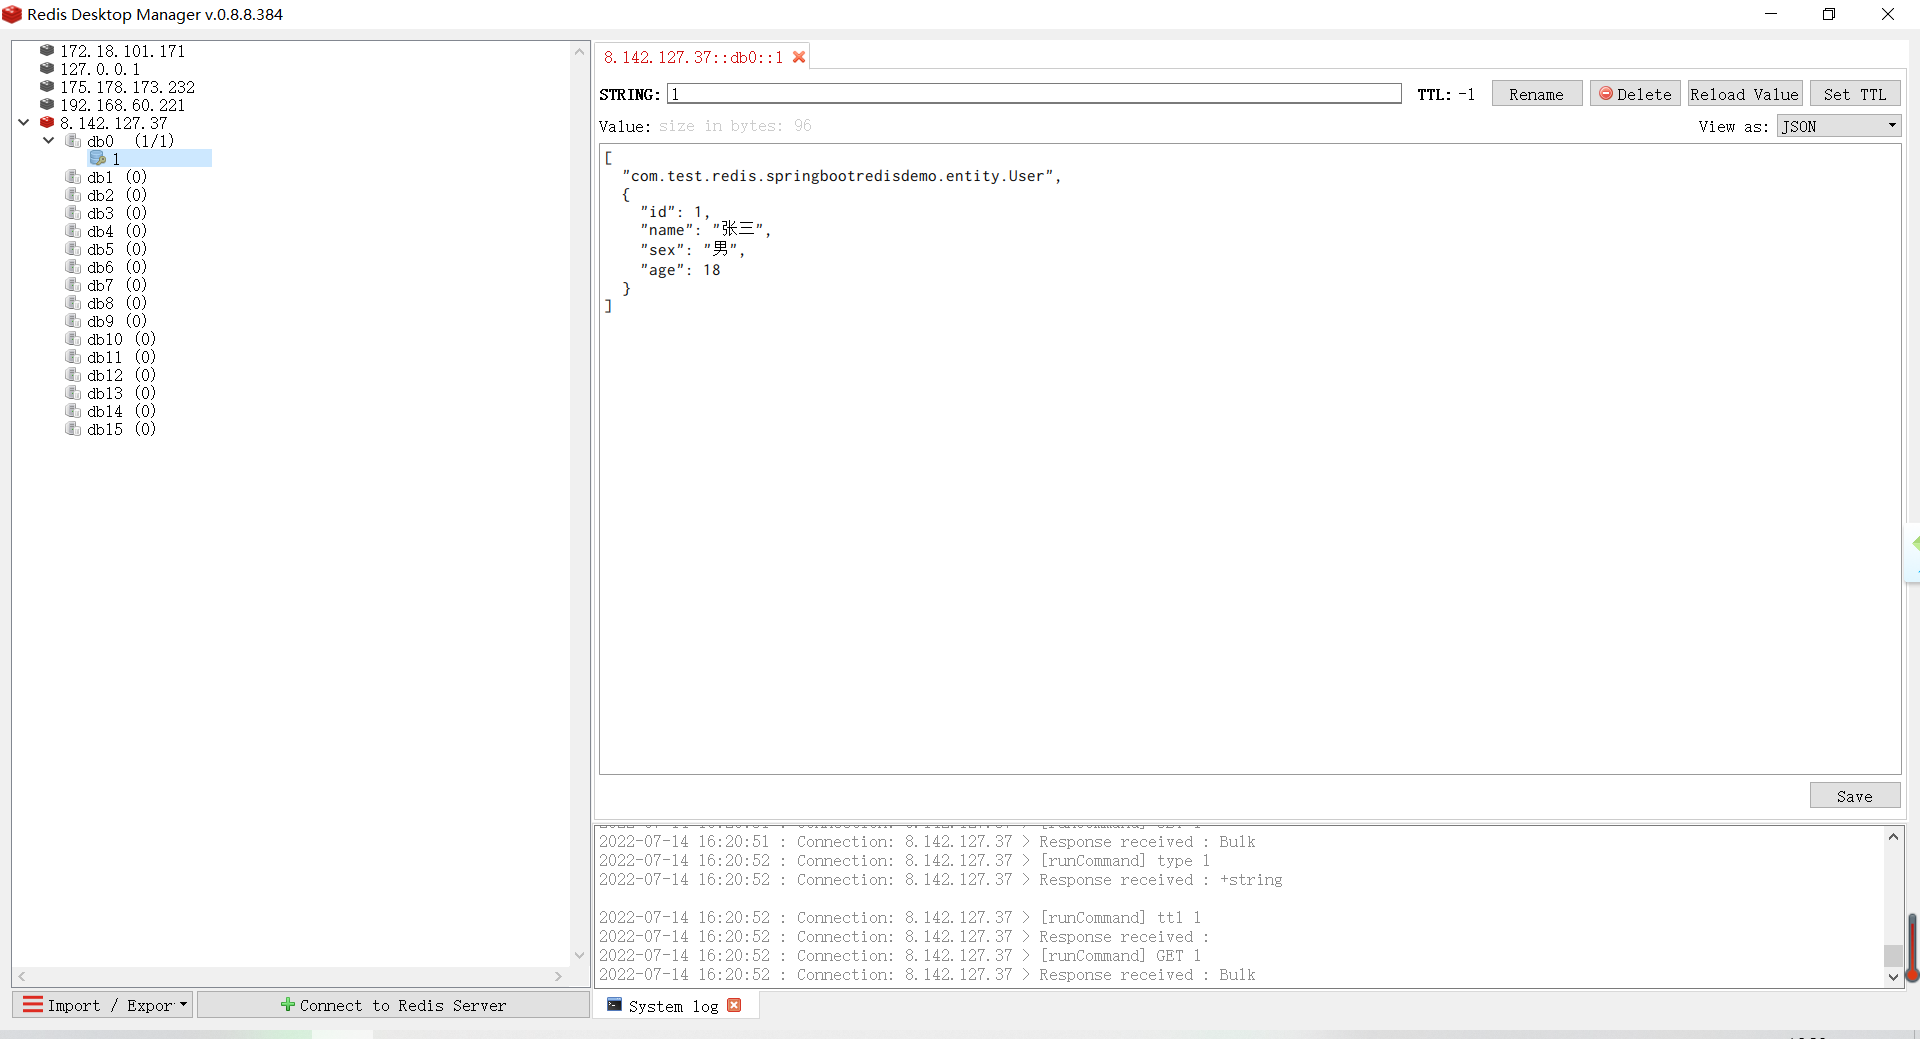Select server 192.168.60.221 in the tree
Screen dimensions: 1920x1039
pyautogui.click(x=122, y=105)
